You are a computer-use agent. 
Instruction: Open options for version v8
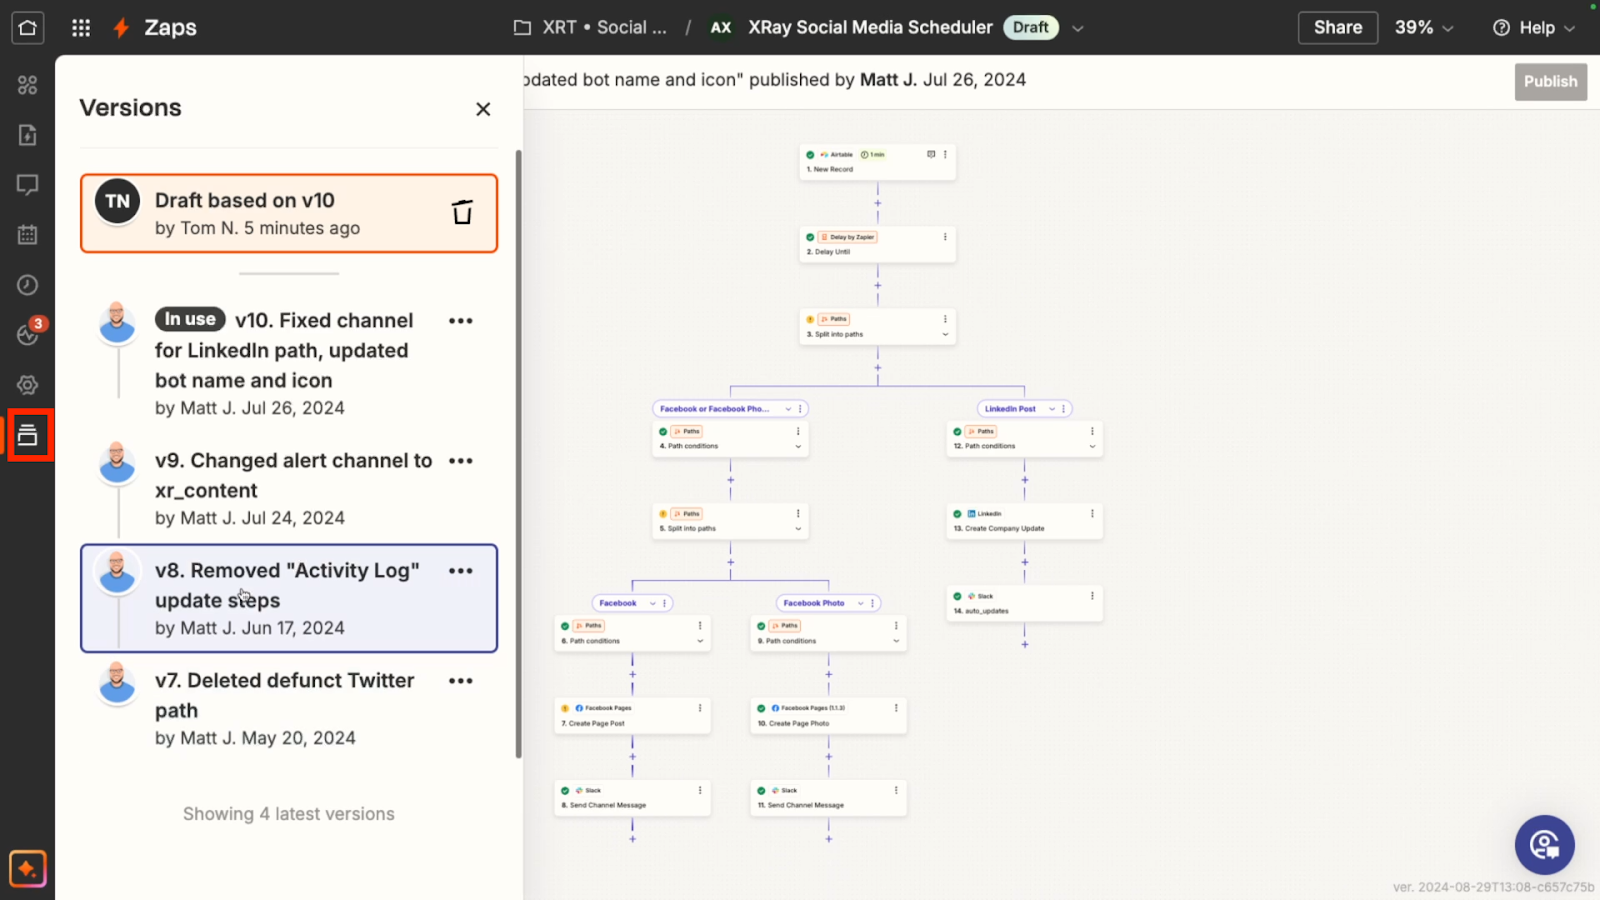[461, 571]
